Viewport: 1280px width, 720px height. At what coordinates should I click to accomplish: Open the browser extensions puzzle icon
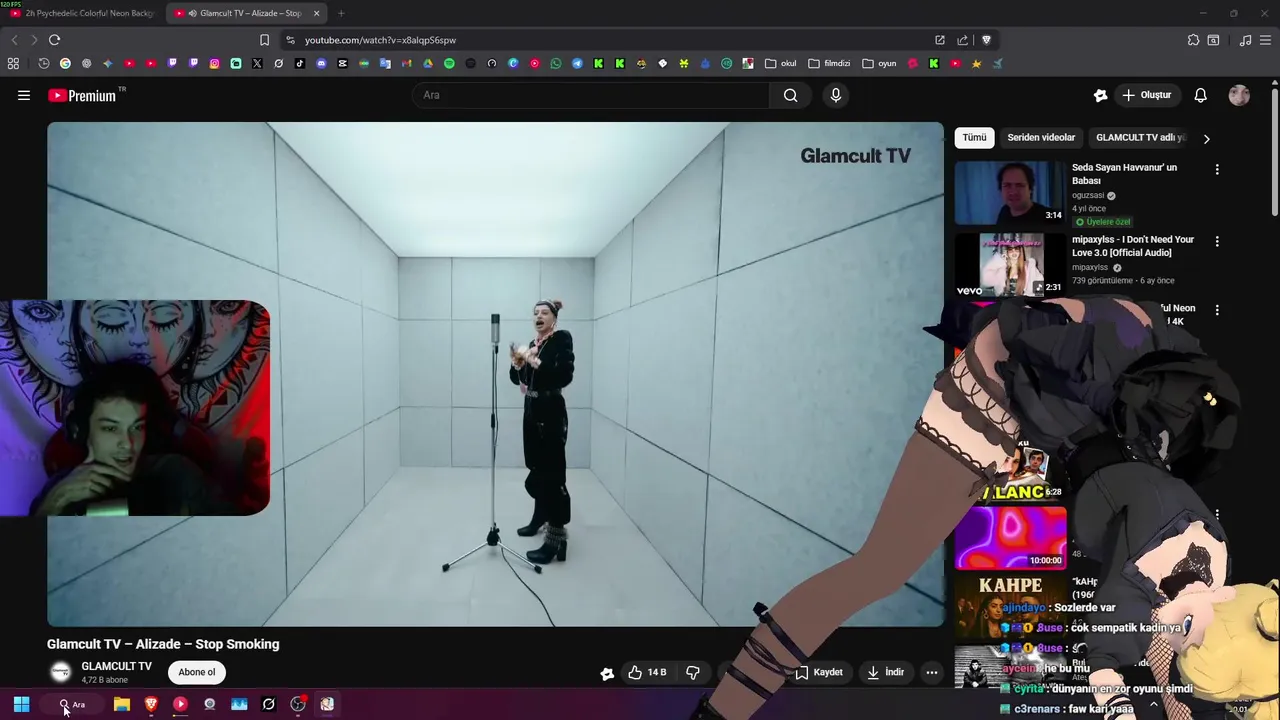click(x=1193, y=40)
